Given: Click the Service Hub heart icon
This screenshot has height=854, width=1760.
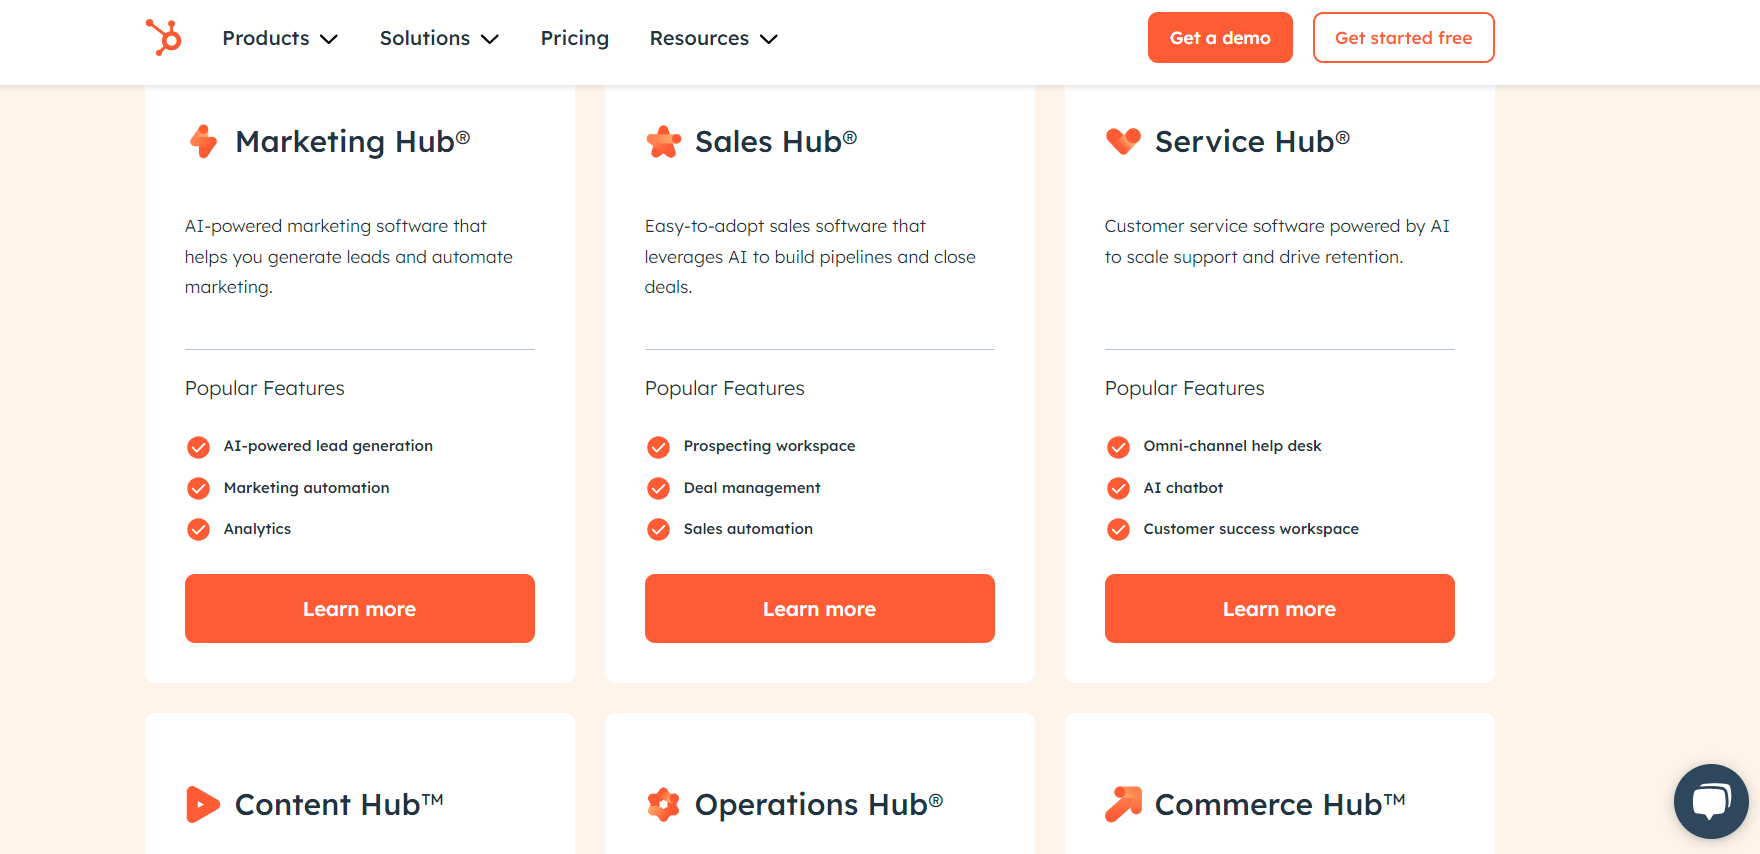Looking at the screenshot, I should tap(1123, 141).
